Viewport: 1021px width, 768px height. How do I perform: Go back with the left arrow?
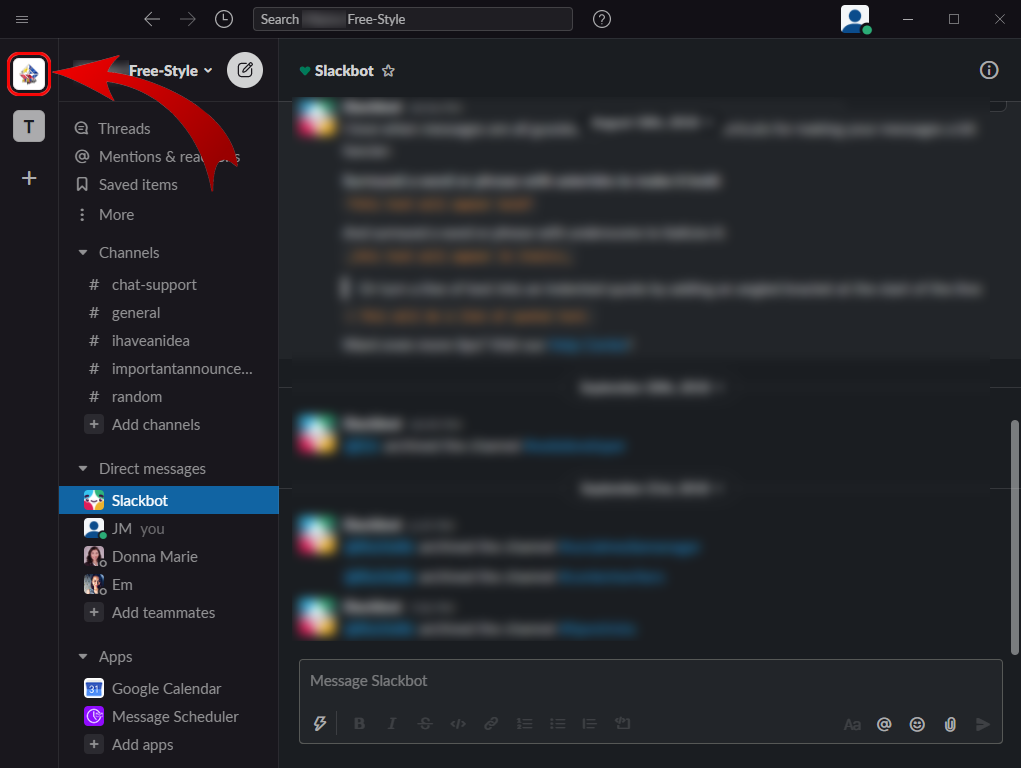[x=152, y=20]
